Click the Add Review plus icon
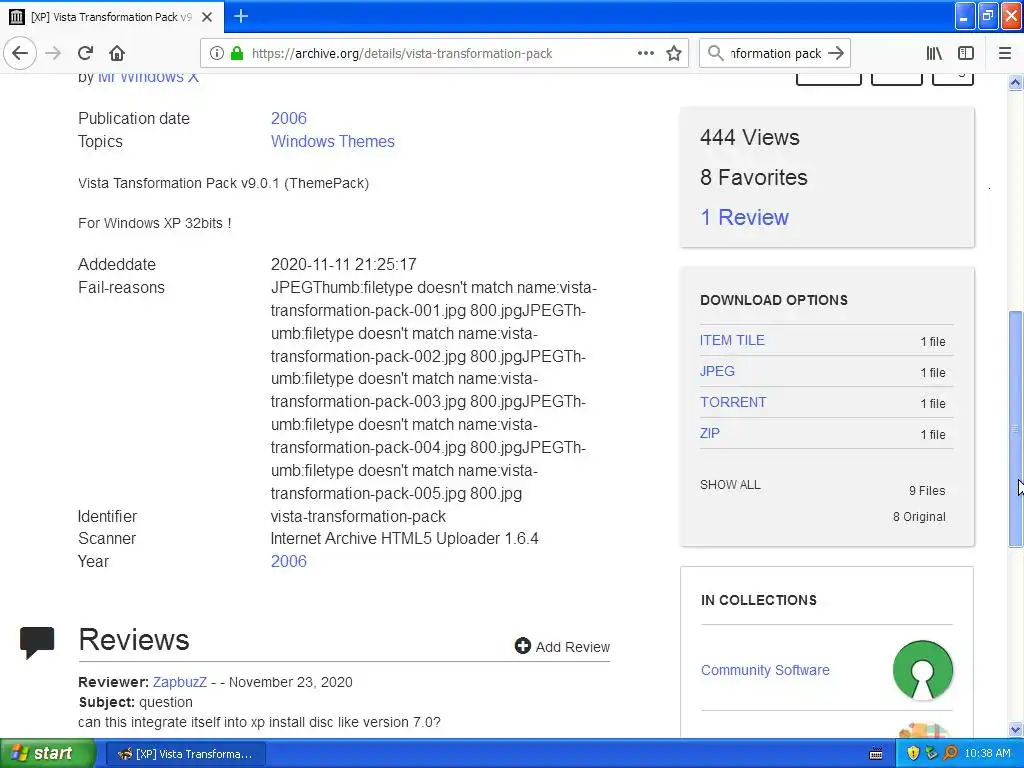1024x768 pixels. click(x=522, y=646)
